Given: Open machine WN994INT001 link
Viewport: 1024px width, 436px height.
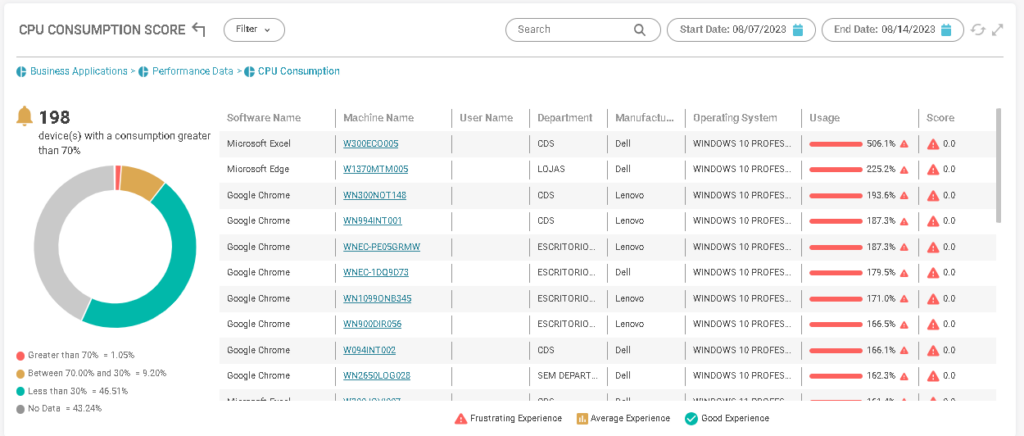Looking at the screenshot, I should [x=372, y=221].
